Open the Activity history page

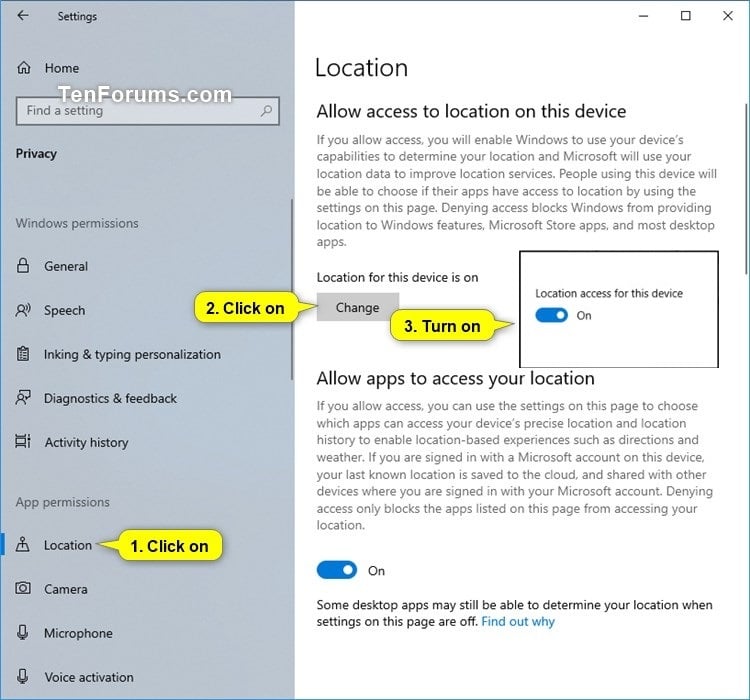click(86, 442)
